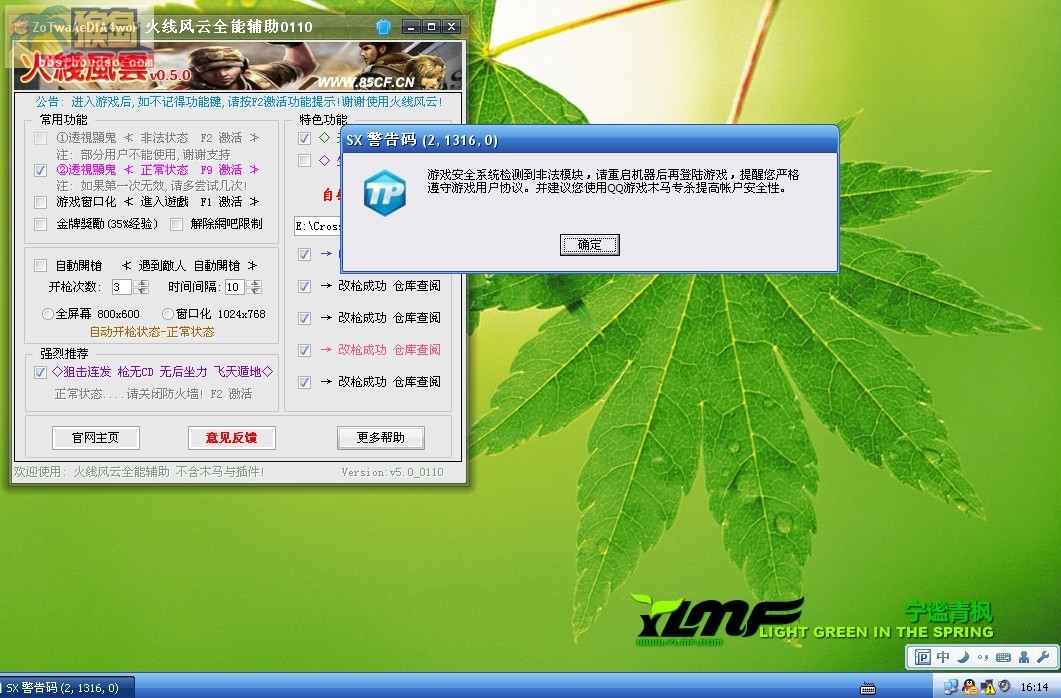The image size is (1061, 698).
Task: Click the TP security logo in warning dialog
Action: (x=384, y=193)
